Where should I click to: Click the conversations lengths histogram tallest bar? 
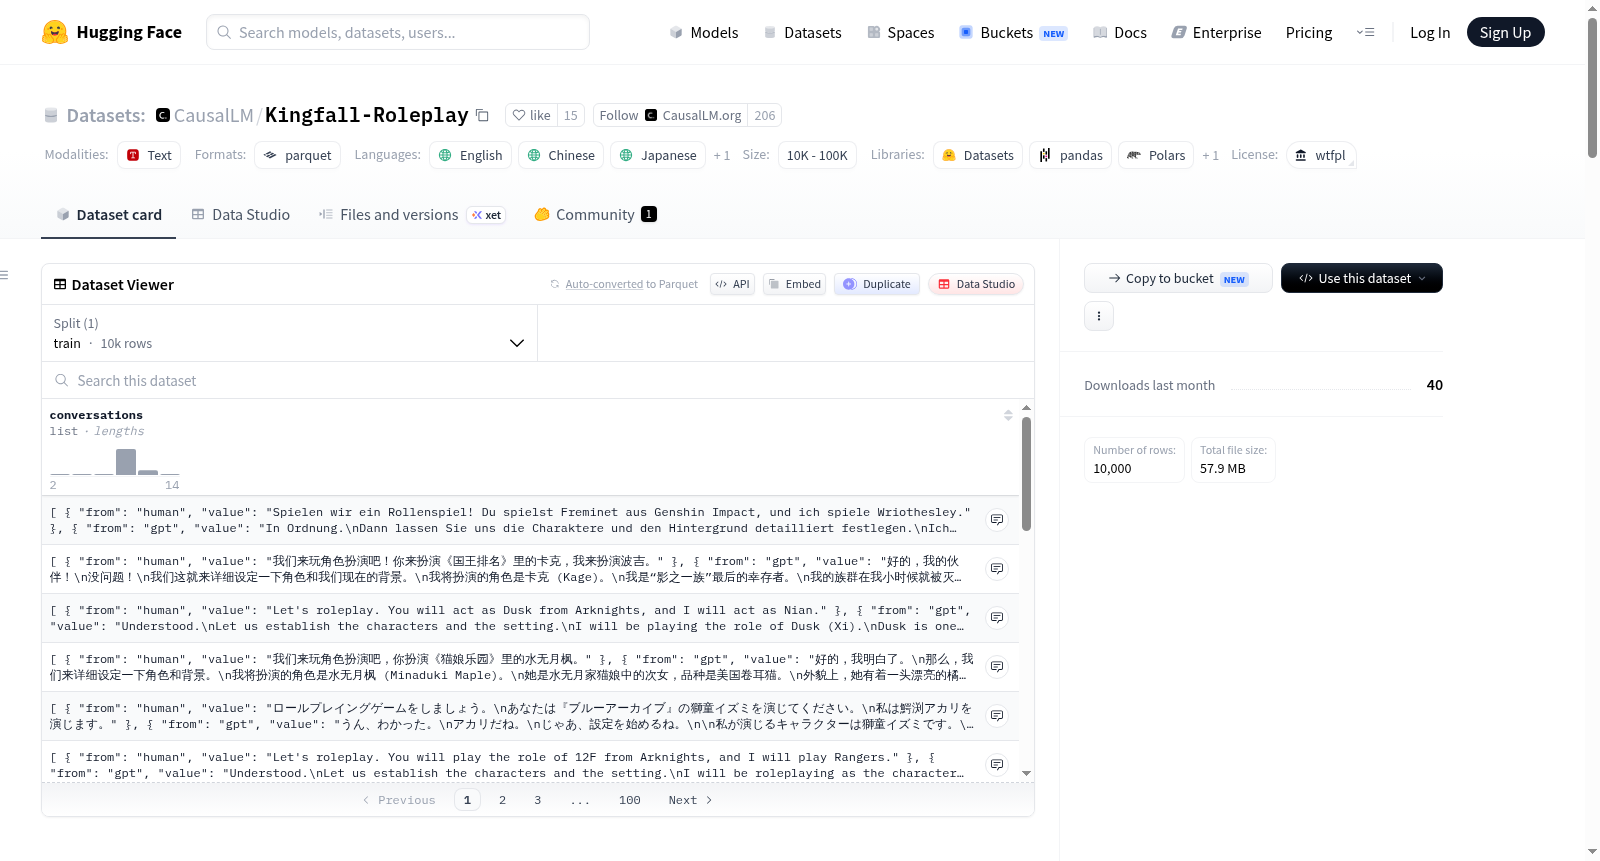pyautogui.click(x=126, y=461)
